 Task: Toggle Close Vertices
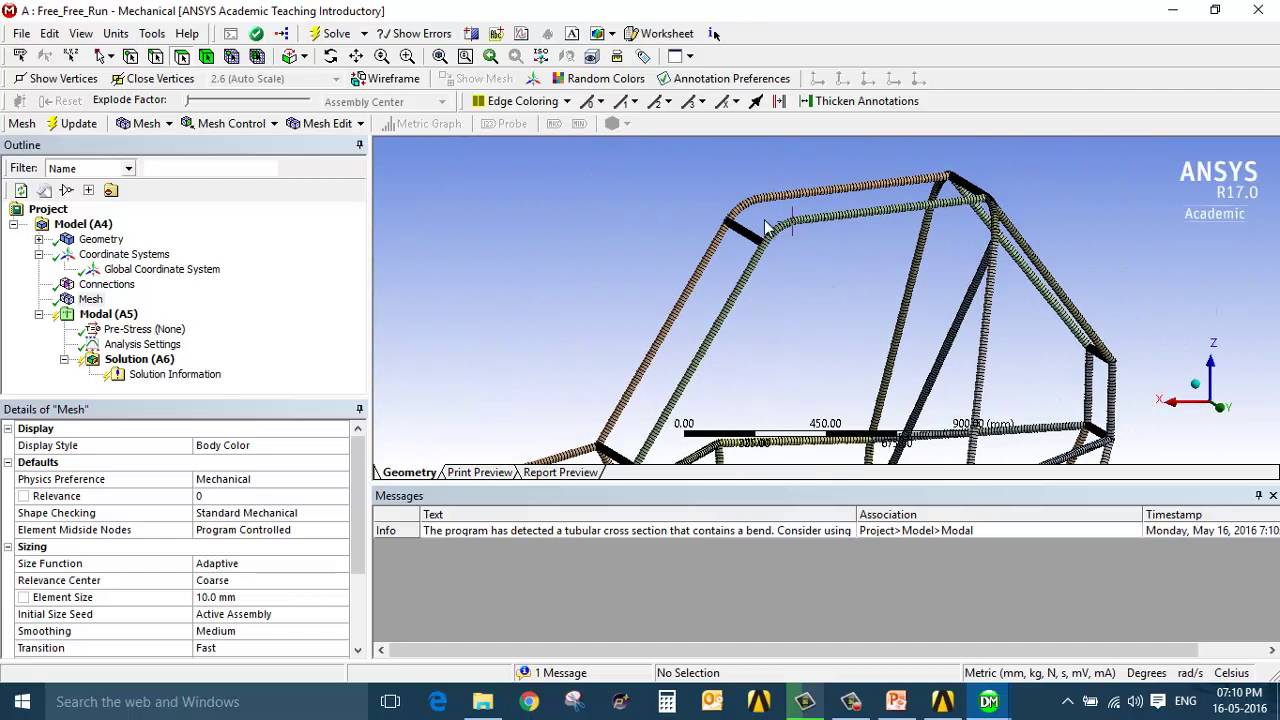[152, 78]
